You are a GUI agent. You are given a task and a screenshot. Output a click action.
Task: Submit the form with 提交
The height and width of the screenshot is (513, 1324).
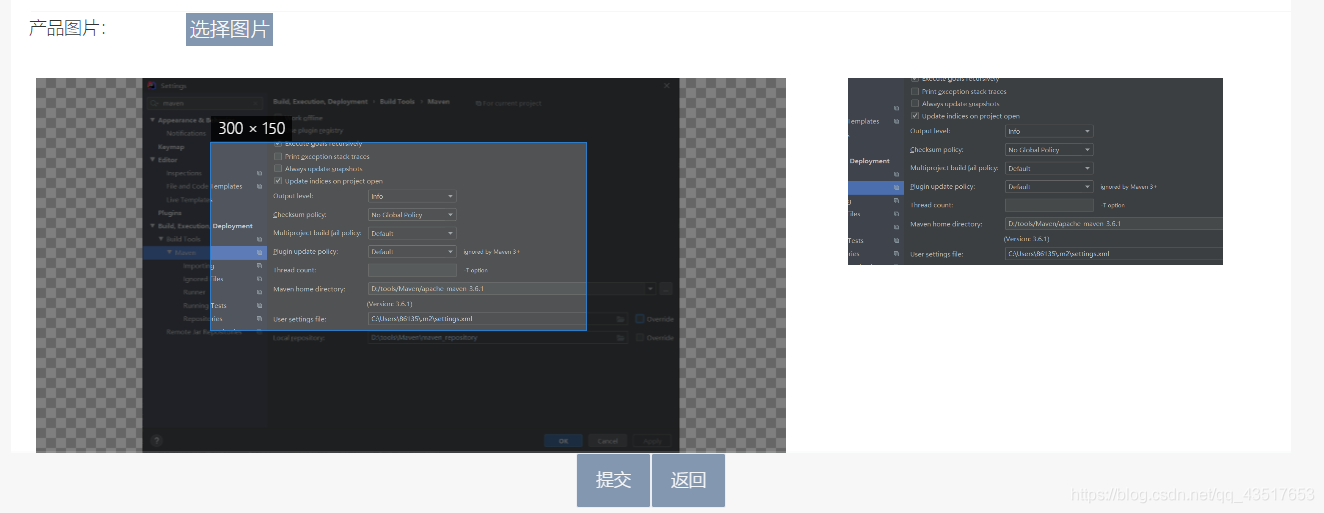click(613, 480)
